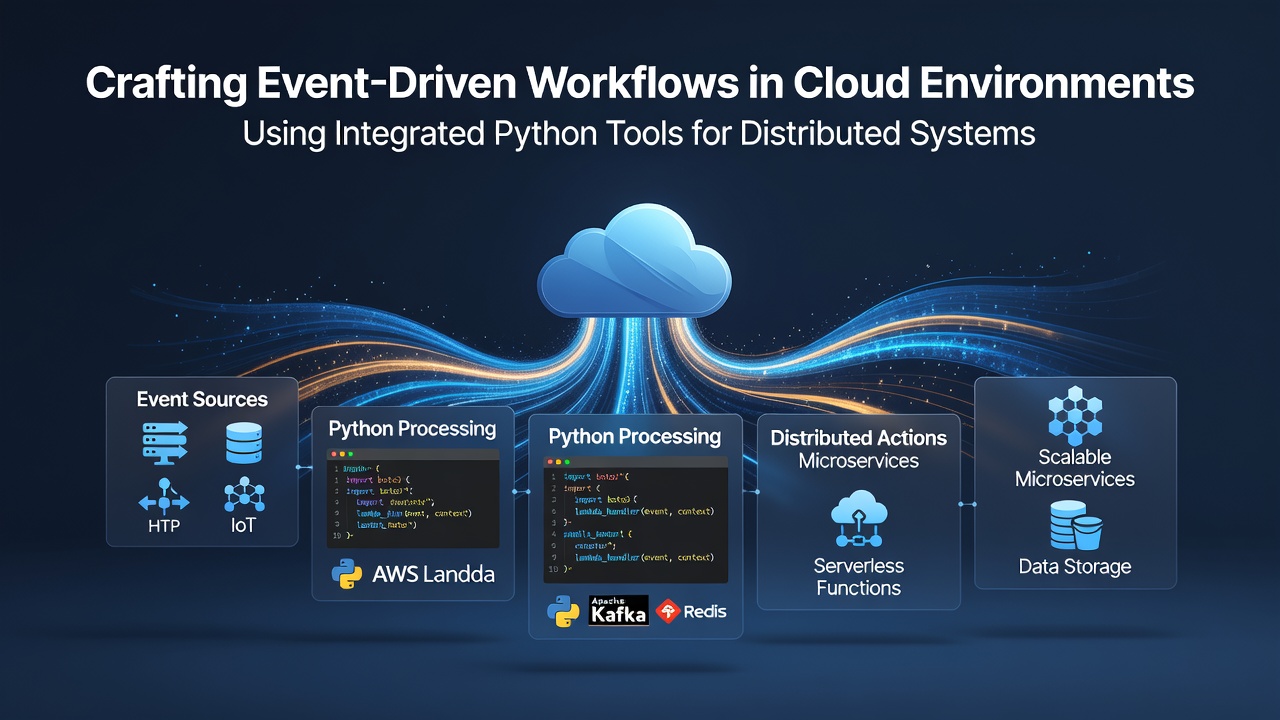Click the blue cloud icon
The width and height of the screenshot is (1280, 720).
tap(634, 259)
